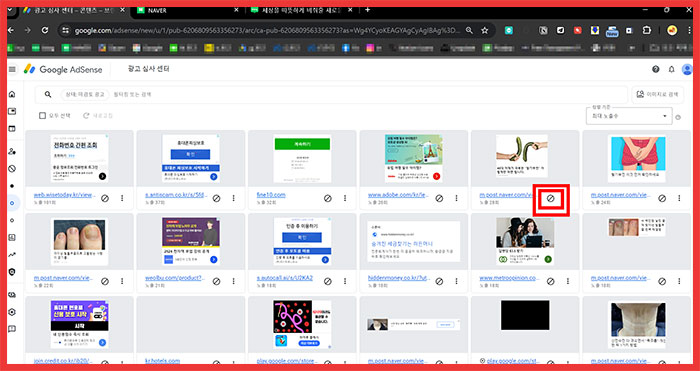This screenshot has height=371, width=700.
Task: Reload the page in Chrome
Action: pyautogui.click(x=45, y=30)
